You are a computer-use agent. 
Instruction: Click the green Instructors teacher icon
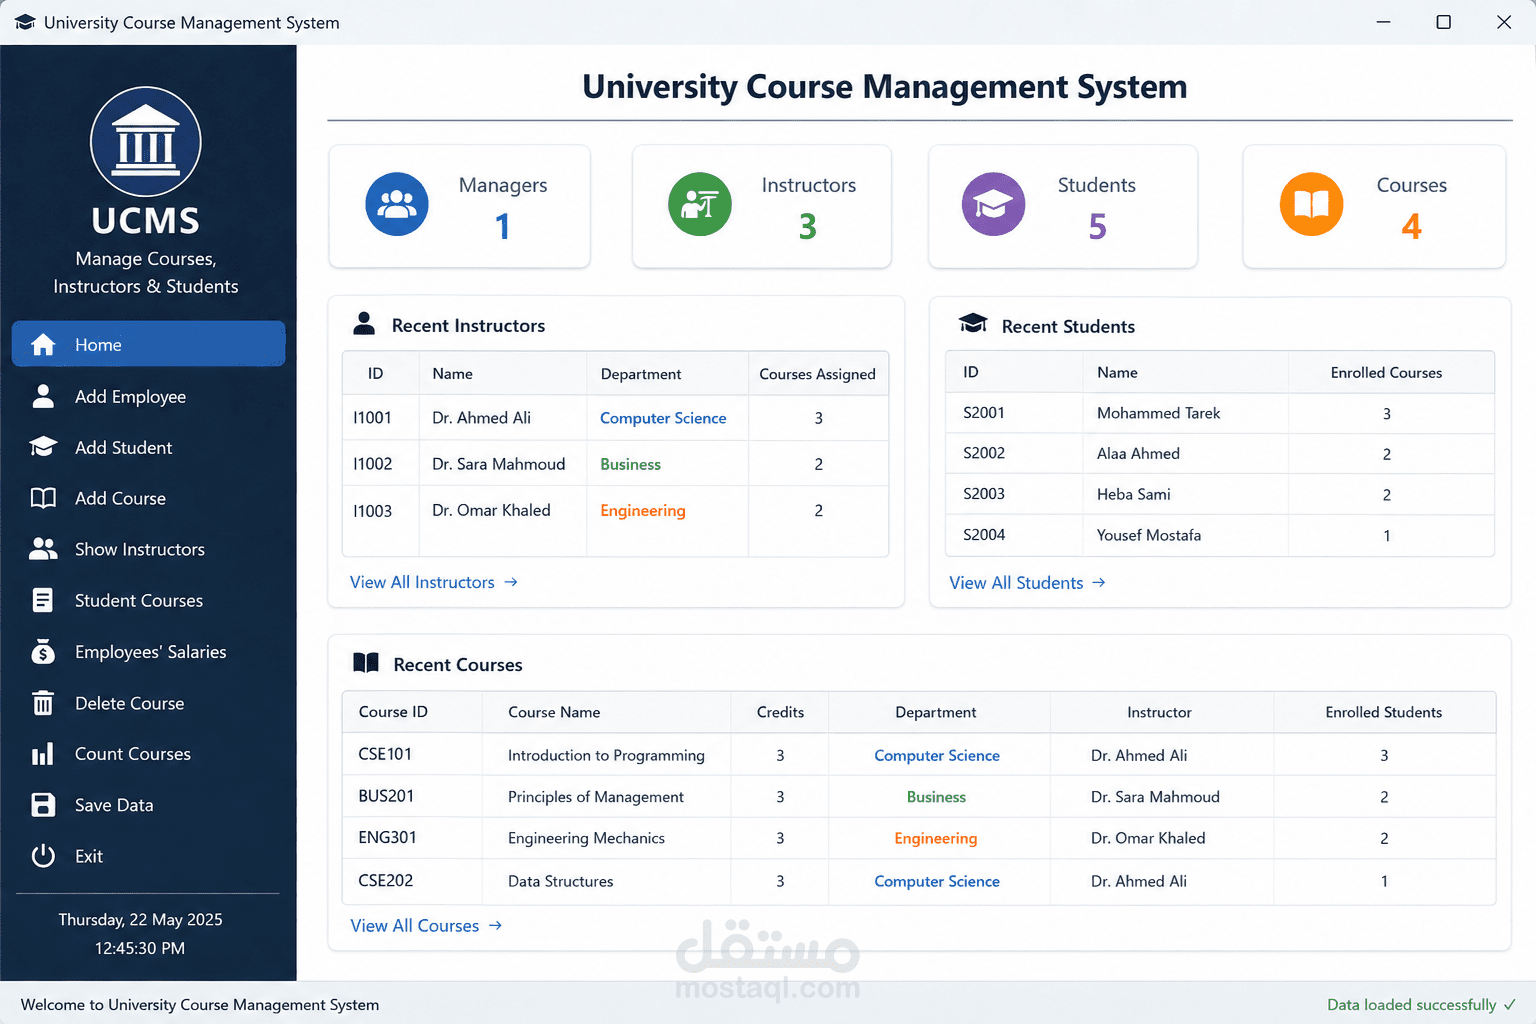point(700,204)
